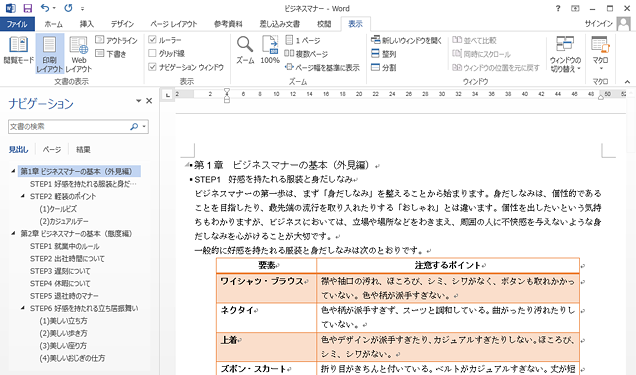The height and width of the screenshot is (375, 636).
Task: Fit zoom to page width (ページ幅を基準に表示)
Action: 322,67
